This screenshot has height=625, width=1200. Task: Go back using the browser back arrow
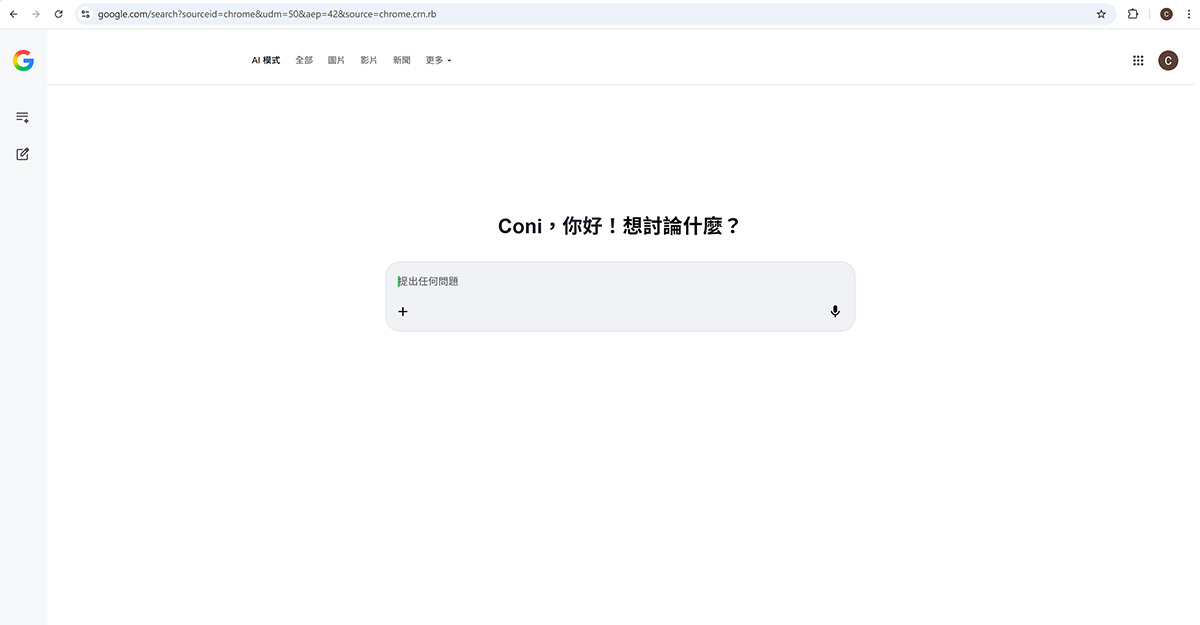click(x=13, y=14)
